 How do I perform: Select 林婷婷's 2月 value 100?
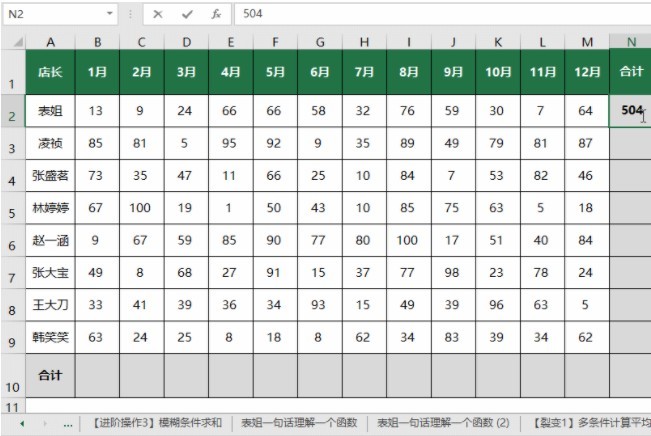(x=142, y=208)
